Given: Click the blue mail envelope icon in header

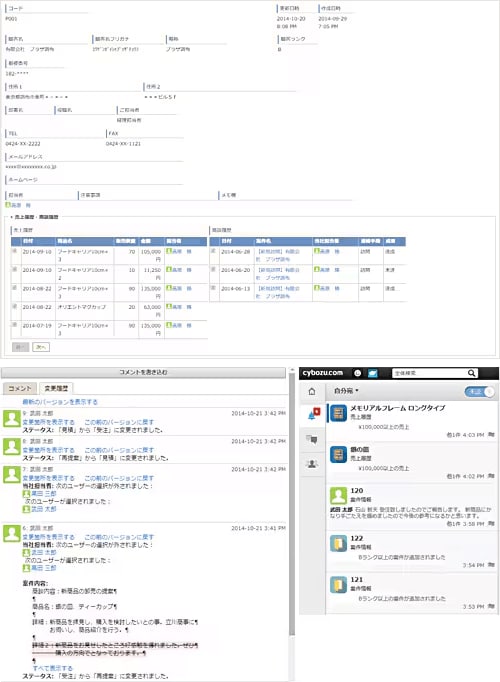Looking at the screenshot, I should click(x=373, y=373).
